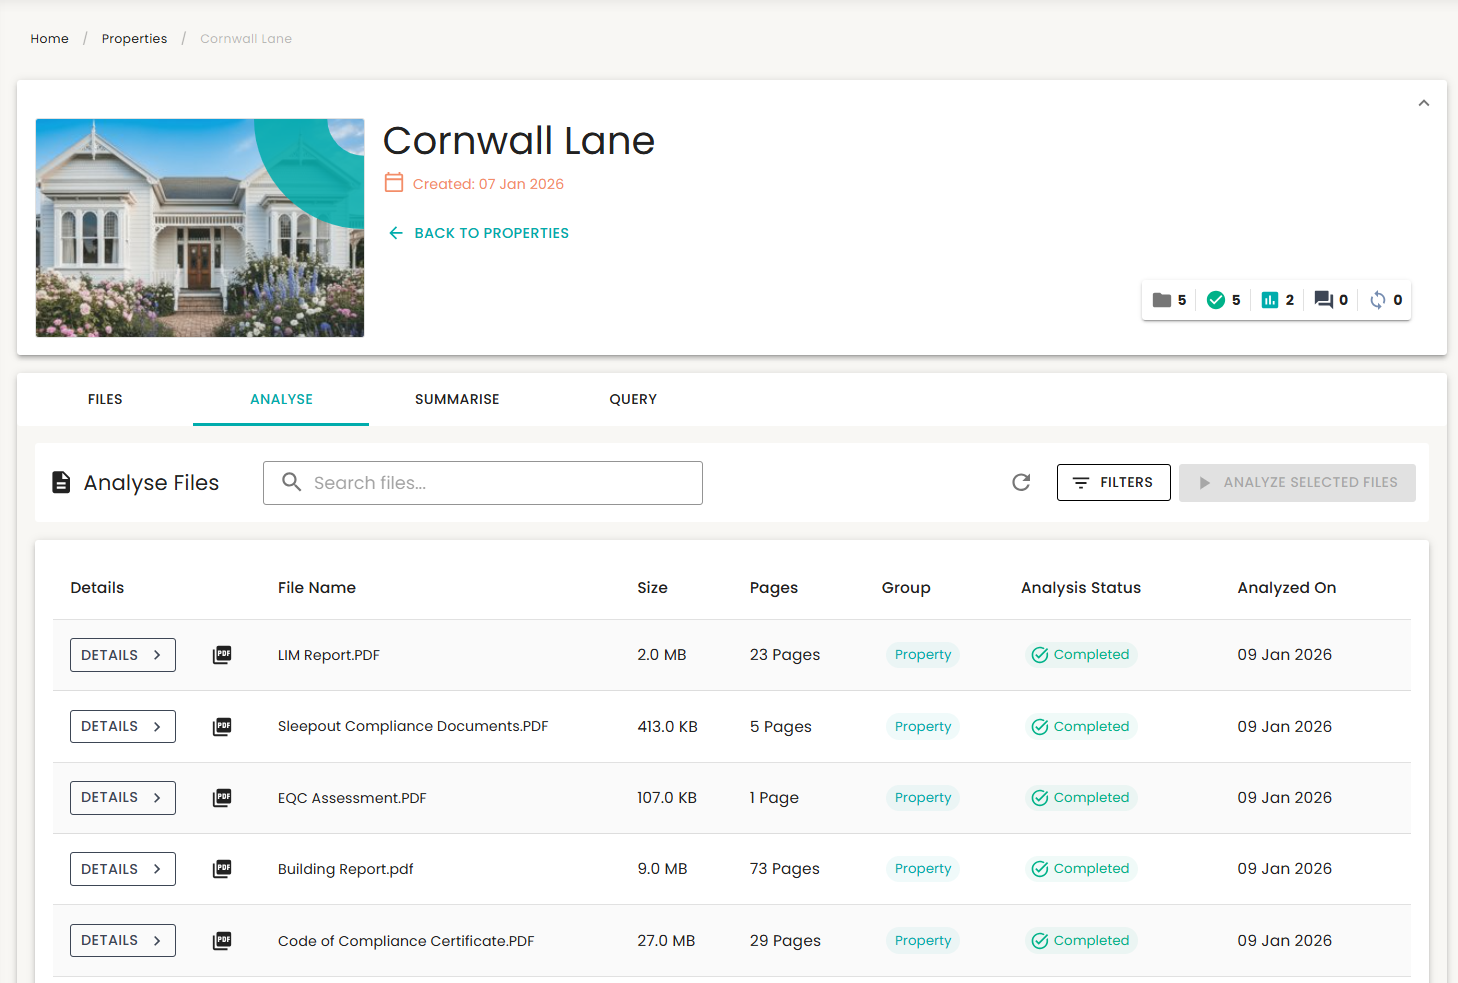The width and height of the screenshot is (1458, 983).
Task: Open the FILTERS panel
Action: 1113,482
